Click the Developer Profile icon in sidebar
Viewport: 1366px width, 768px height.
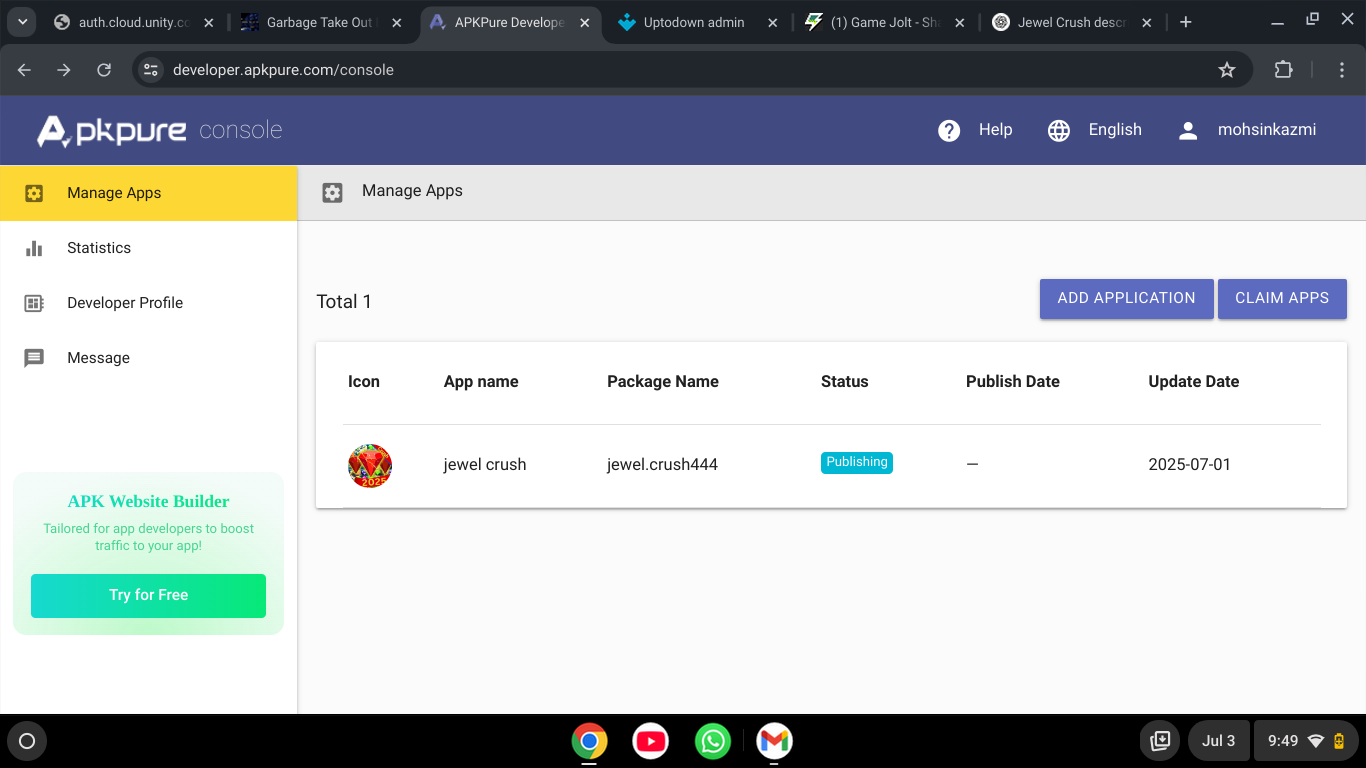[34, 303]
